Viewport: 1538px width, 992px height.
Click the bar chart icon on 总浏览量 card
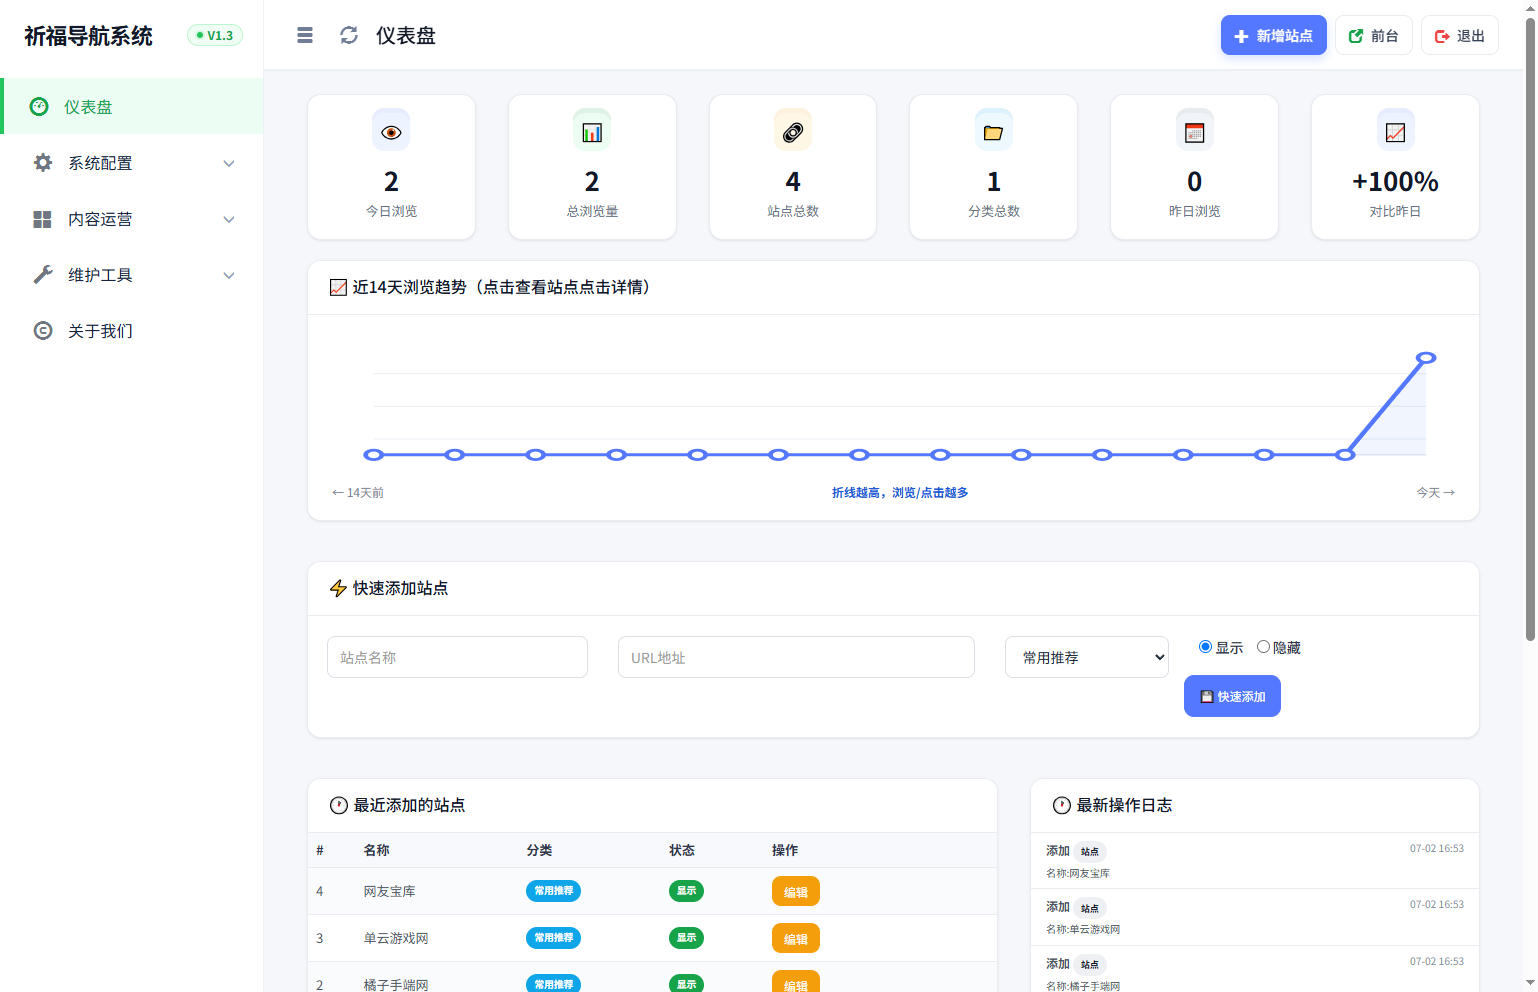tap(592, 132)
